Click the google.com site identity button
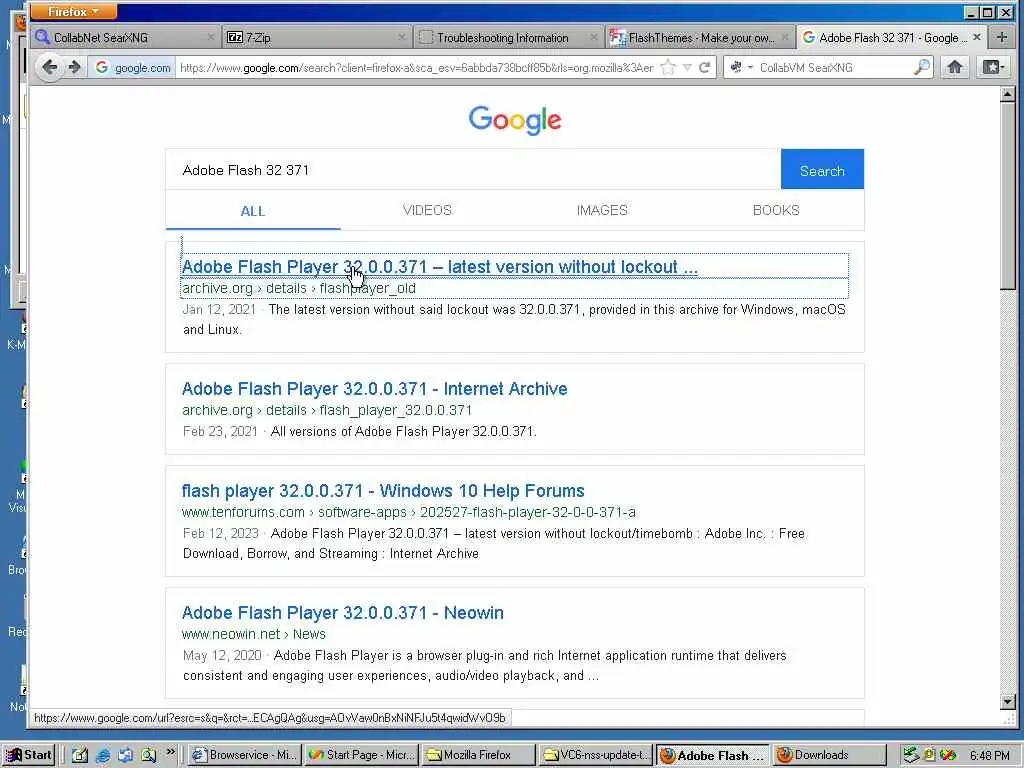 (133, 67)
